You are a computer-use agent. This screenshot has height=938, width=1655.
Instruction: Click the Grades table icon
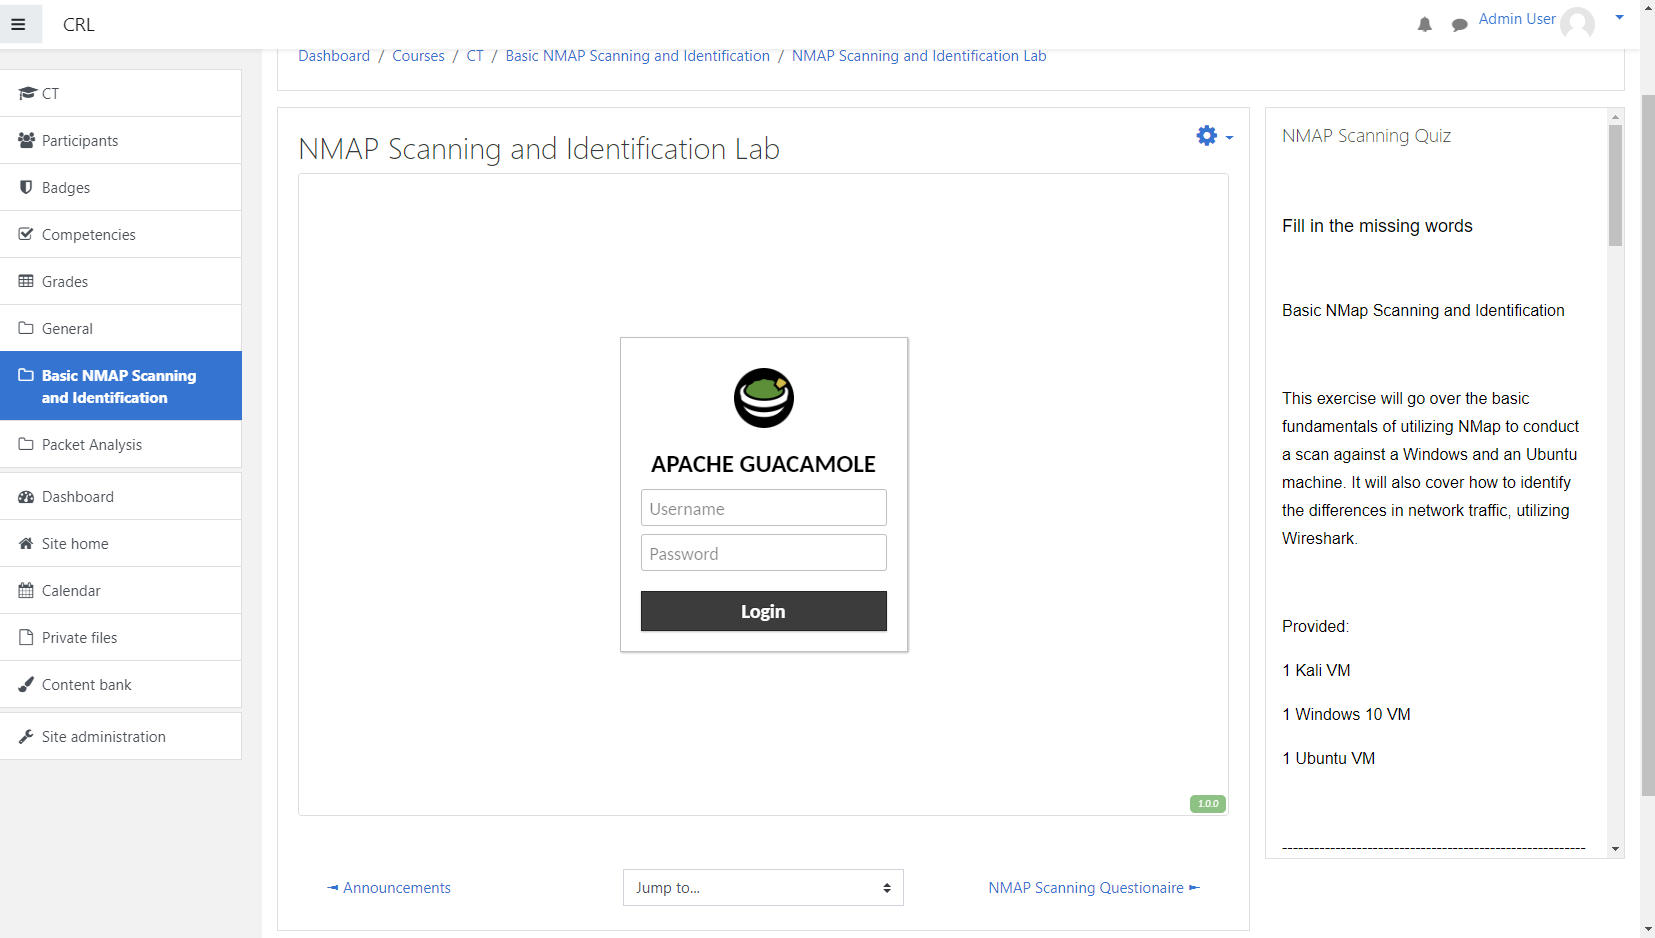[x=27, y=282]
